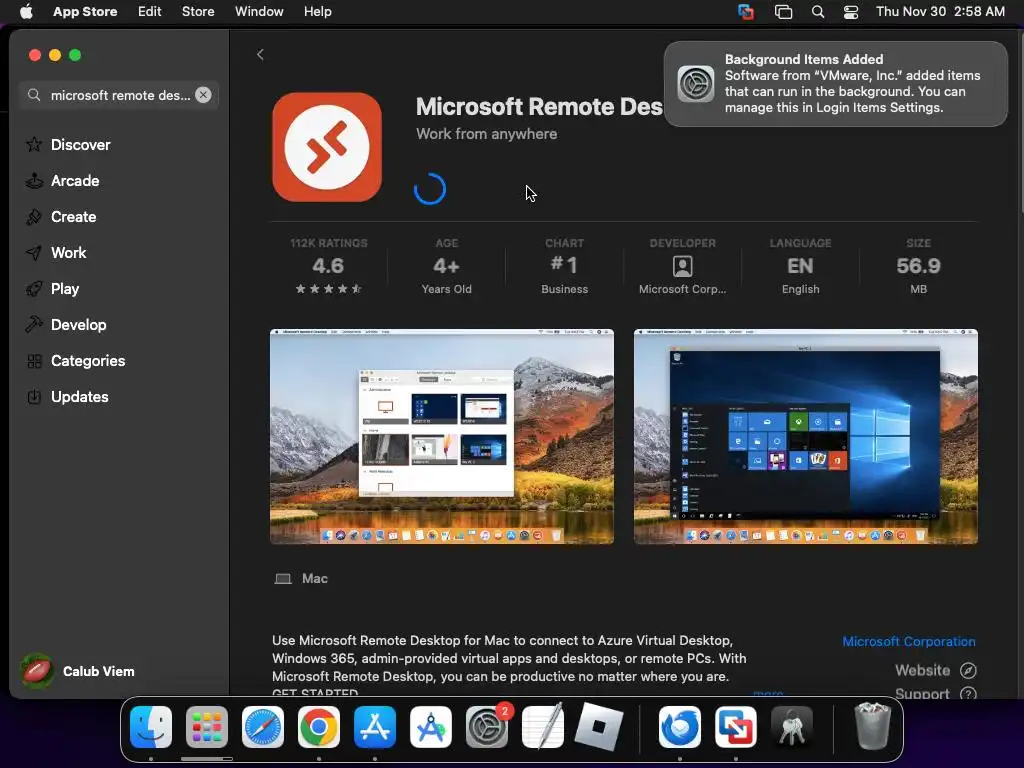Click the #1 Business chart ranking
Screen dimensions: 1024x768
pos(564,266)
